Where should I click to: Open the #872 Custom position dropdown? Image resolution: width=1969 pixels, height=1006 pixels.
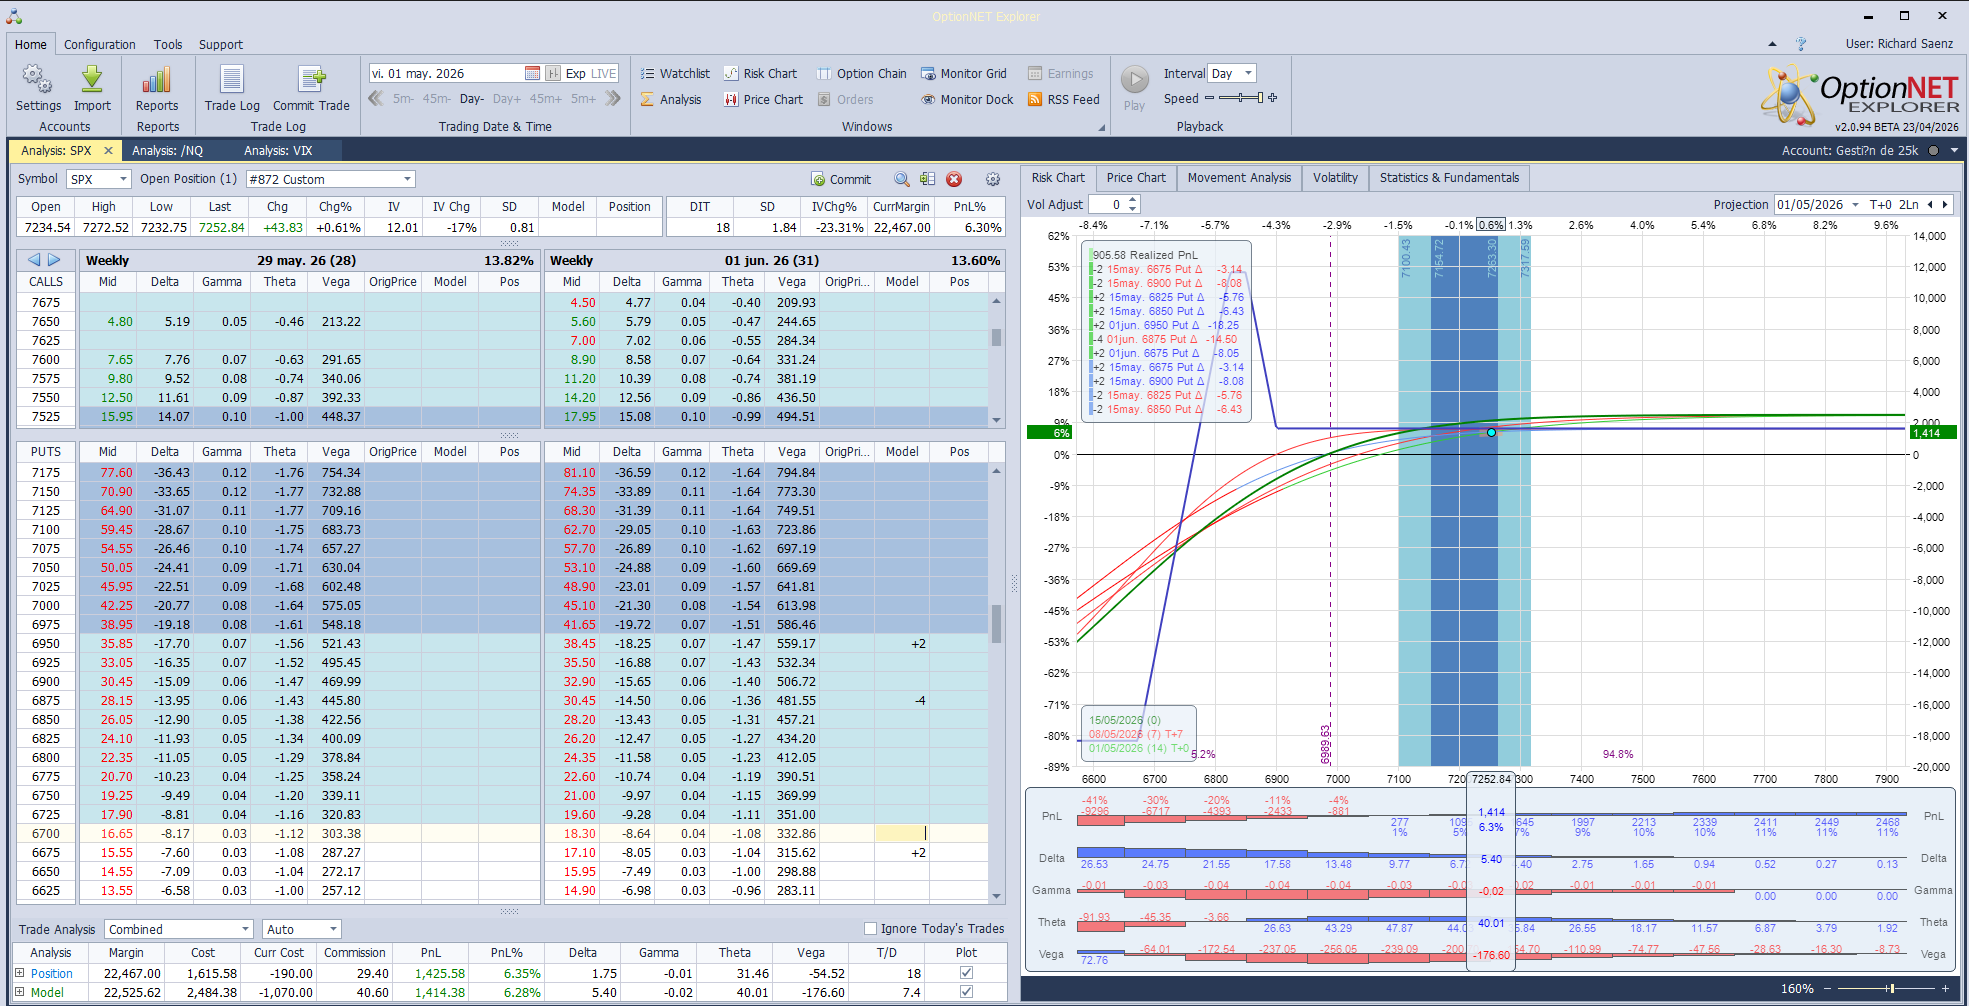click(330, 179)
